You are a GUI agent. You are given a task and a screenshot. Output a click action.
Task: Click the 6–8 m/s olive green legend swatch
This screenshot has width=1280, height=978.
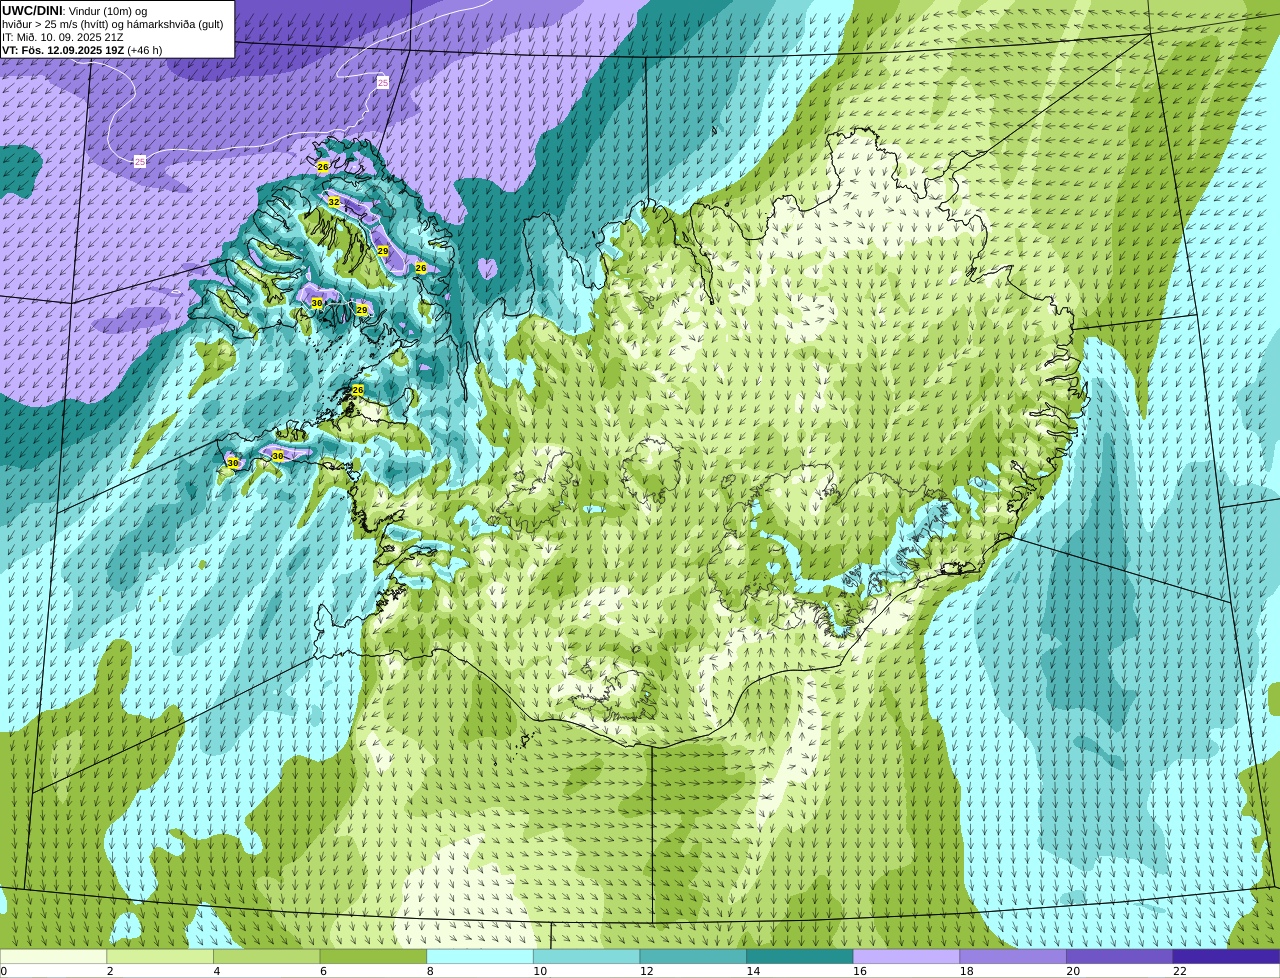tap(373, 956)
